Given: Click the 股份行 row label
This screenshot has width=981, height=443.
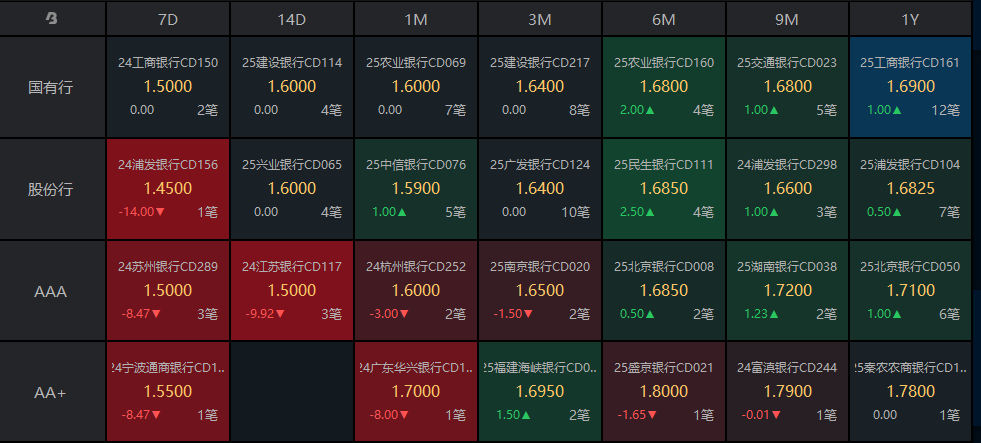Looking at the screenshot, I should (x=53, y=189).
